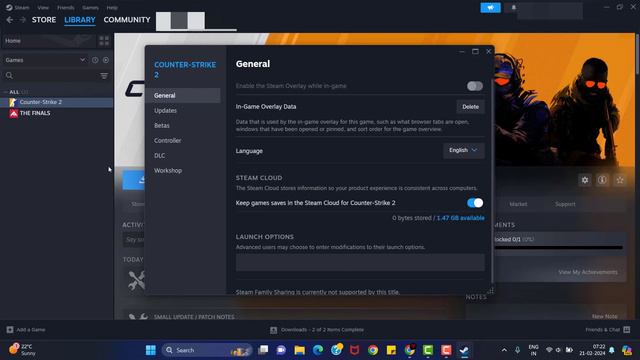This screenshot has width=640, height=360.
Task: Open the Windows Start menu
Action: click(x=151, y=350)
